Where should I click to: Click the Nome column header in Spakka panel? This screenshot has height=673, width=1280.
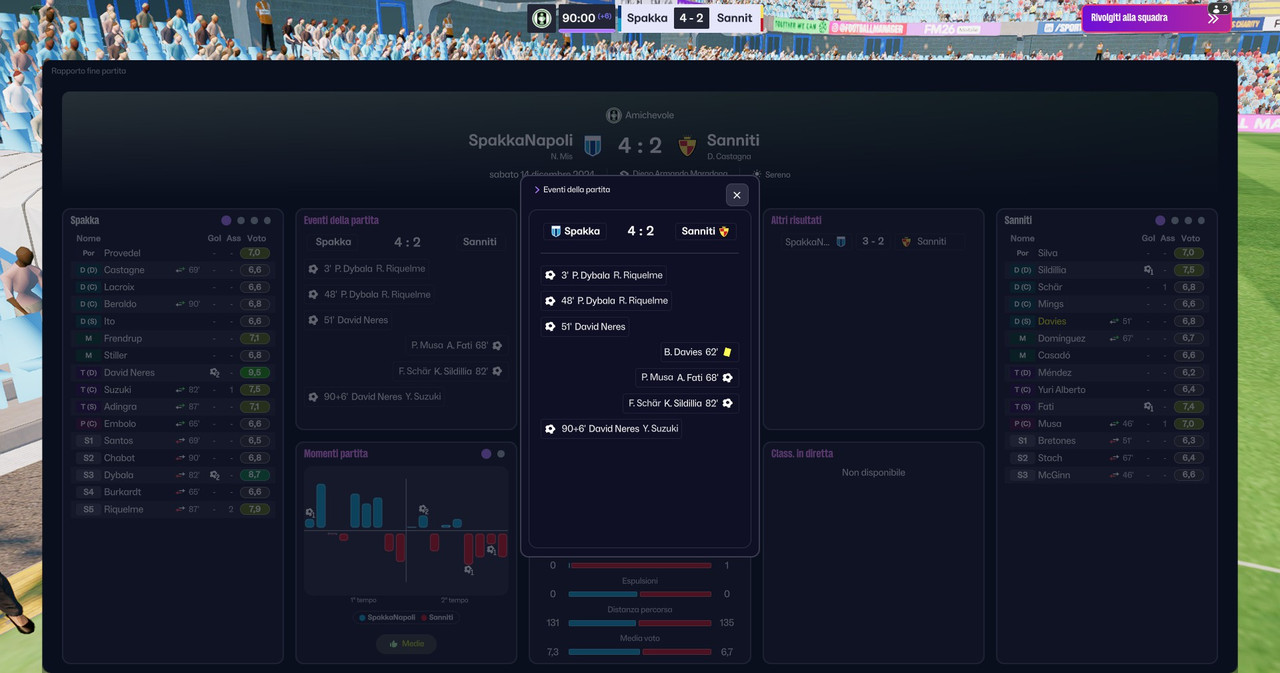89,239
